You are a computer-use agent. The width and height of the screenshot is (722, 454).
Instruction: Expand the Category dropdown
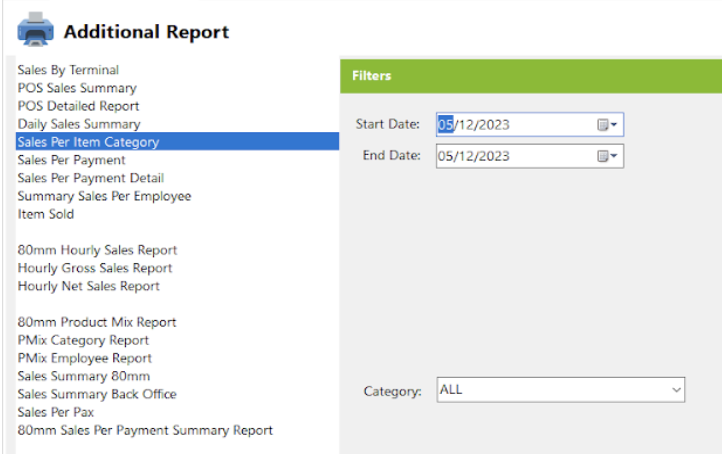pos(676,390)
